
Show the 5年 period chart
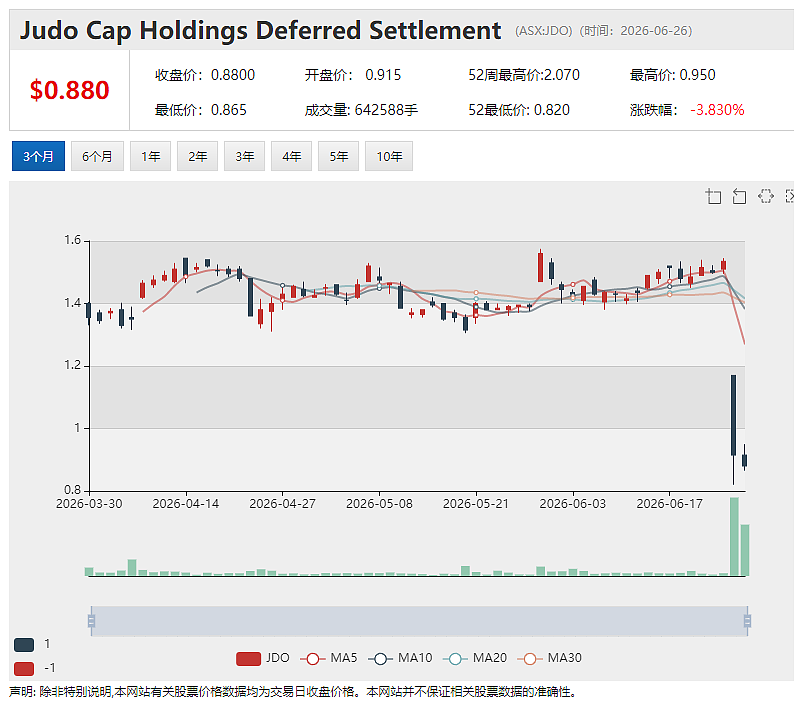click(338, 156)
